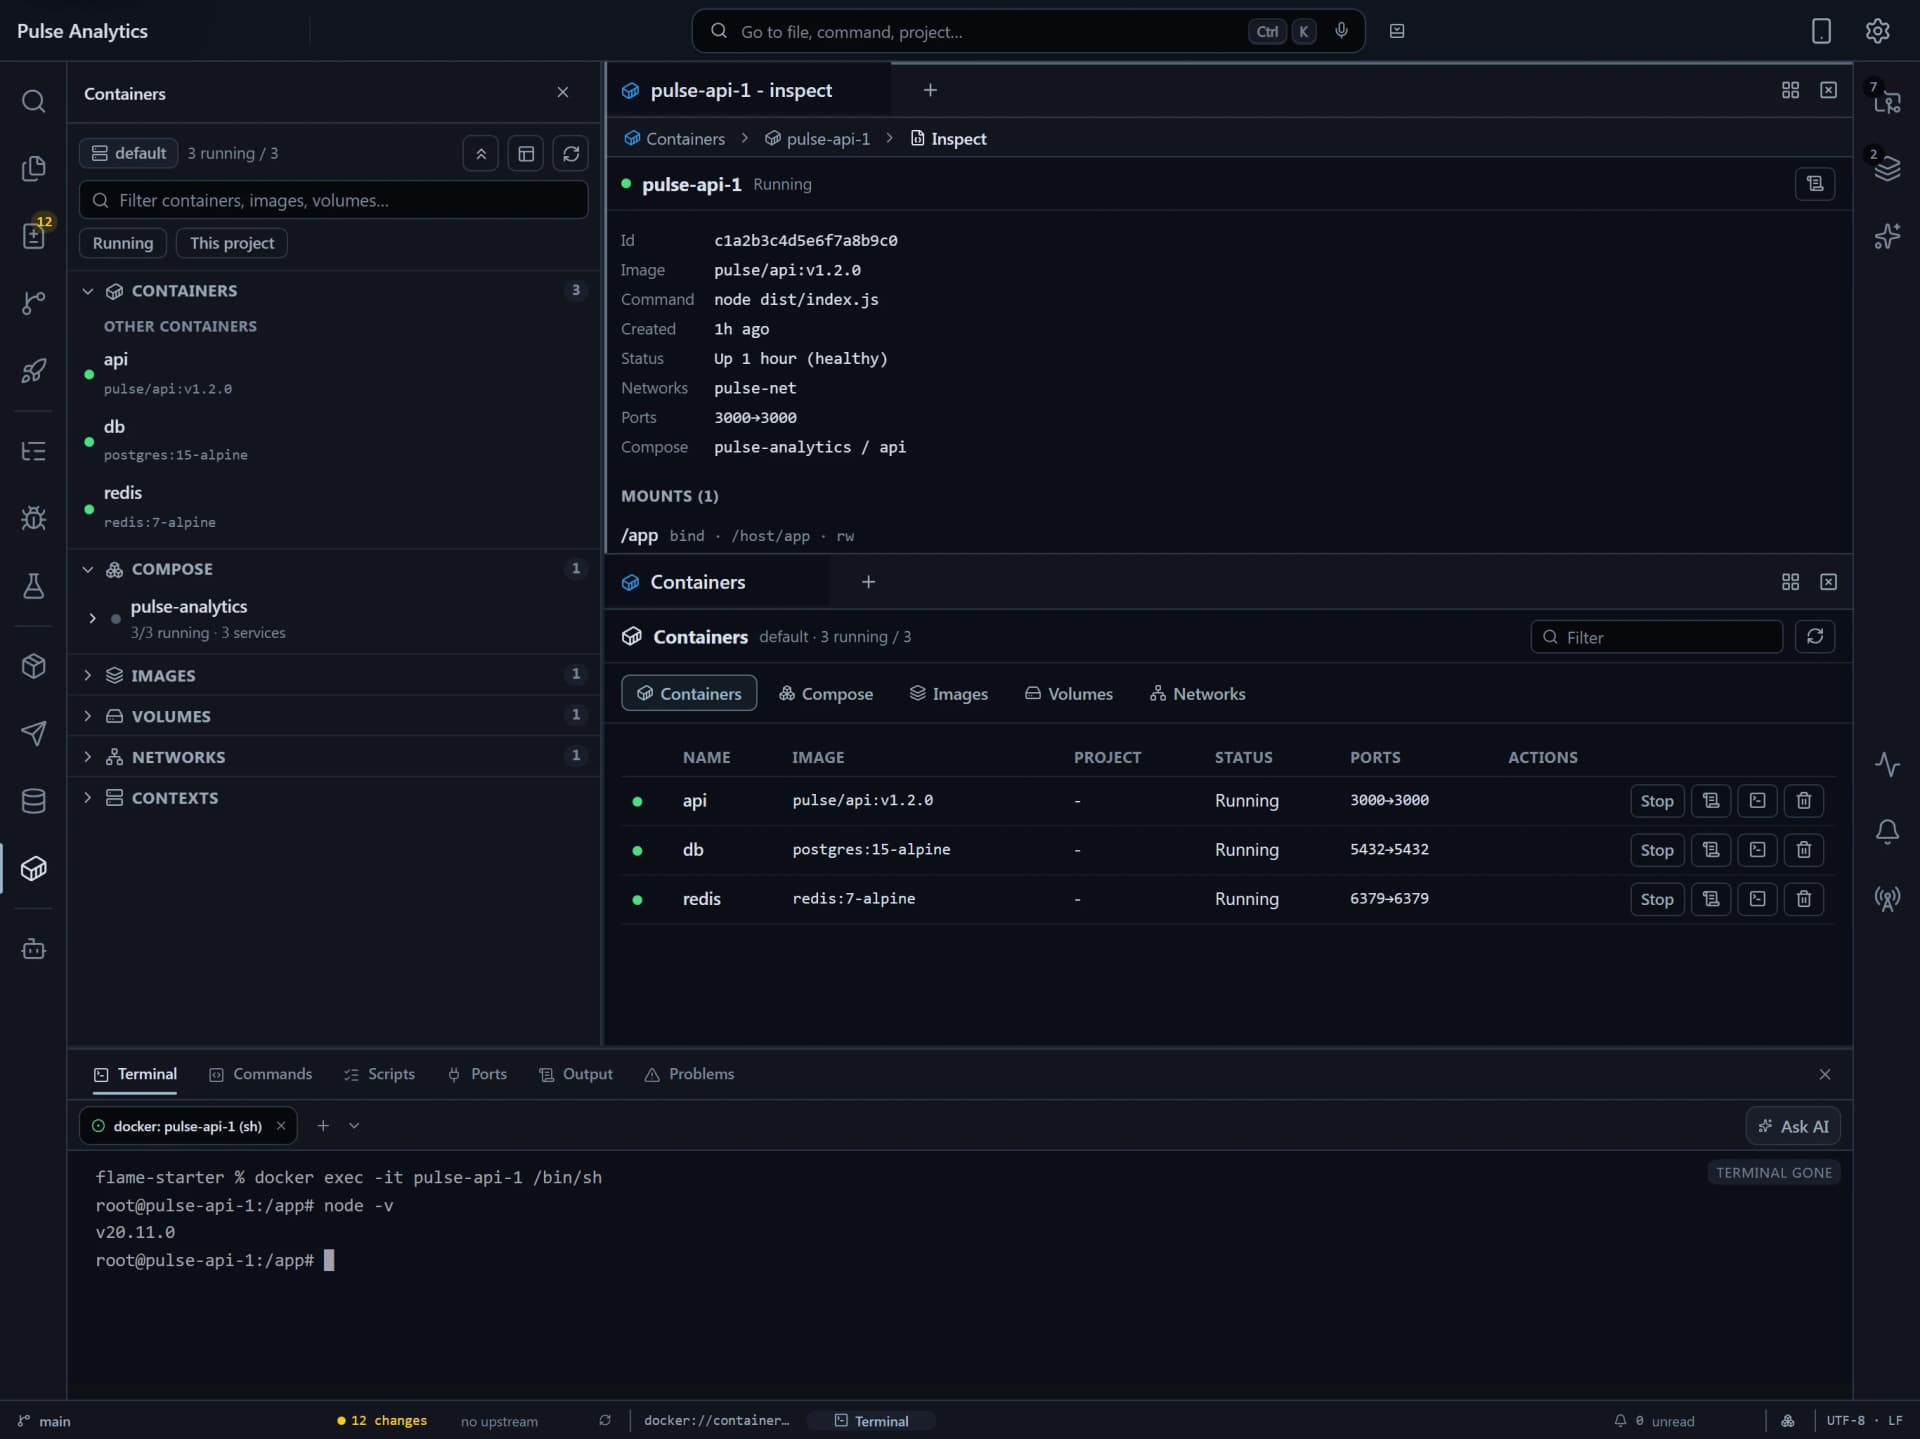This screenshot has width=1920, height=1439.
Task: View logs for api container row
Action: (1711, 801)
